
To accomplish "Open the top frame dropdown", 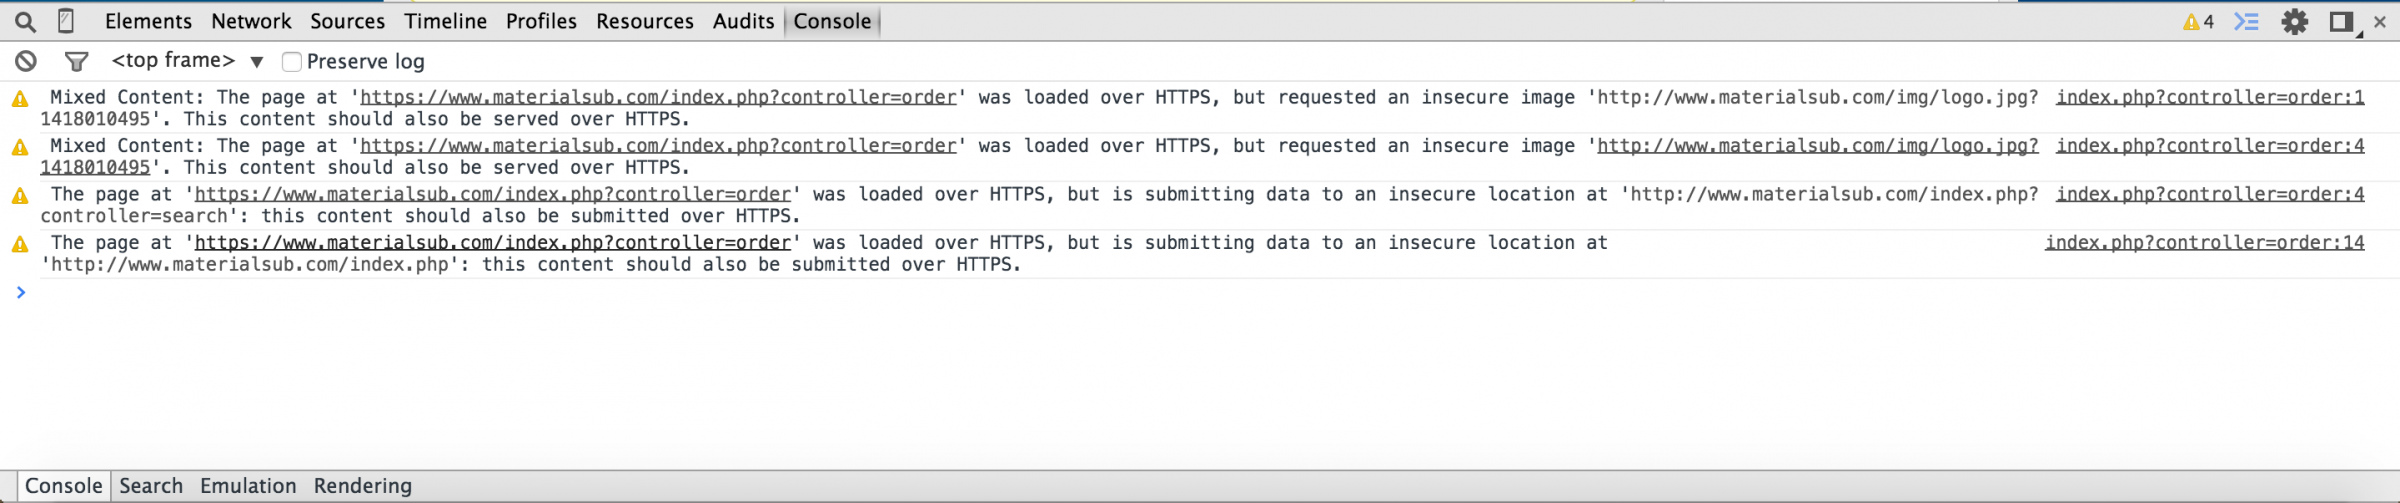I will pyautogui.click(x=187, y=61).
